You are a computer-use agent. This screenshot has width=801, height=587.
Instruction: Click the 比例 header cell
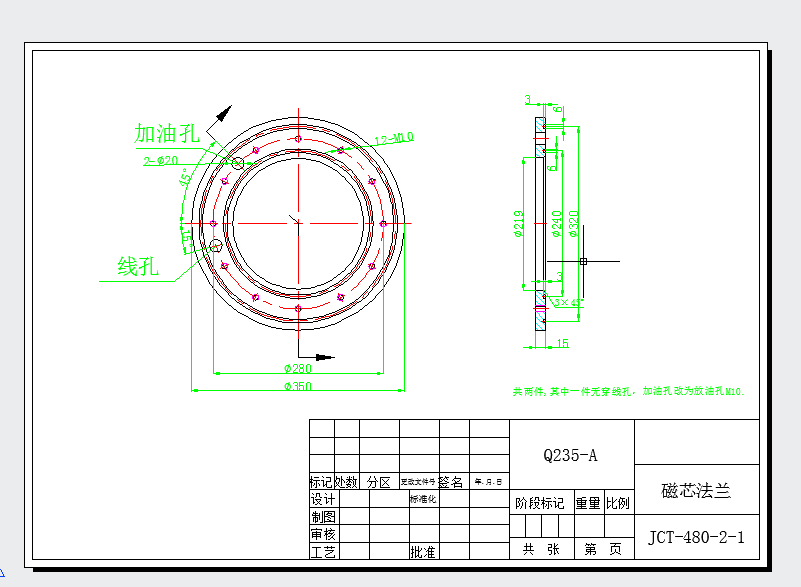pos(618,503)
